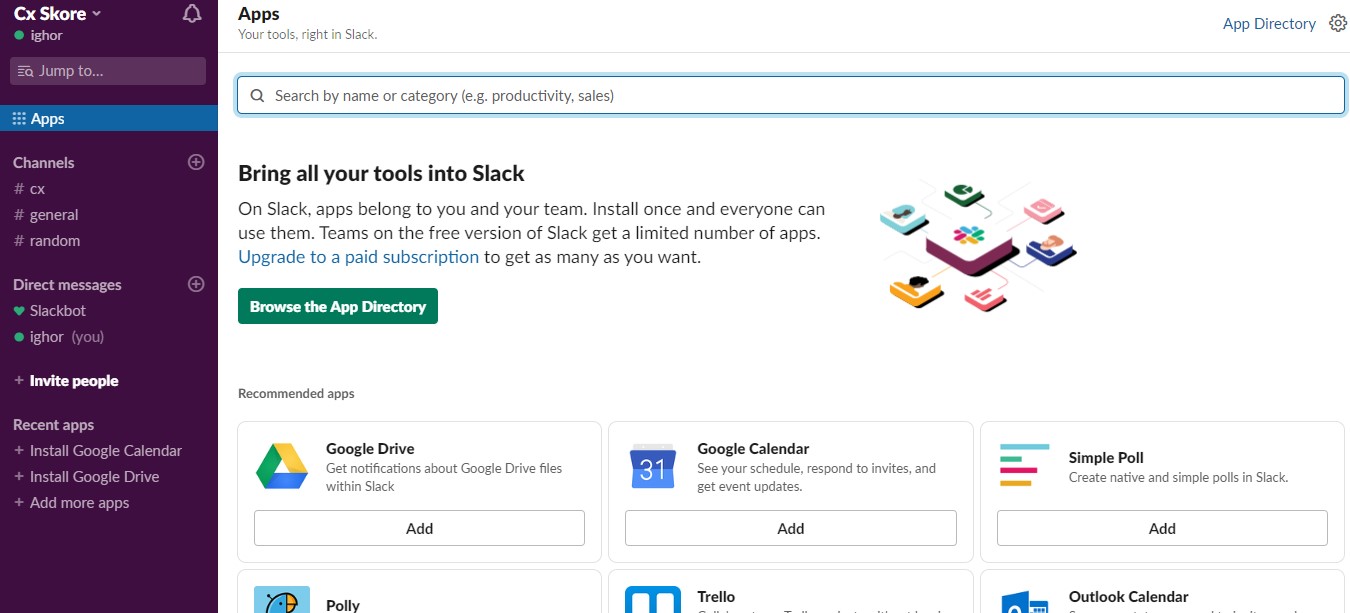
Task: Add a channel with plus icon
Action: (x=196, y=162)
